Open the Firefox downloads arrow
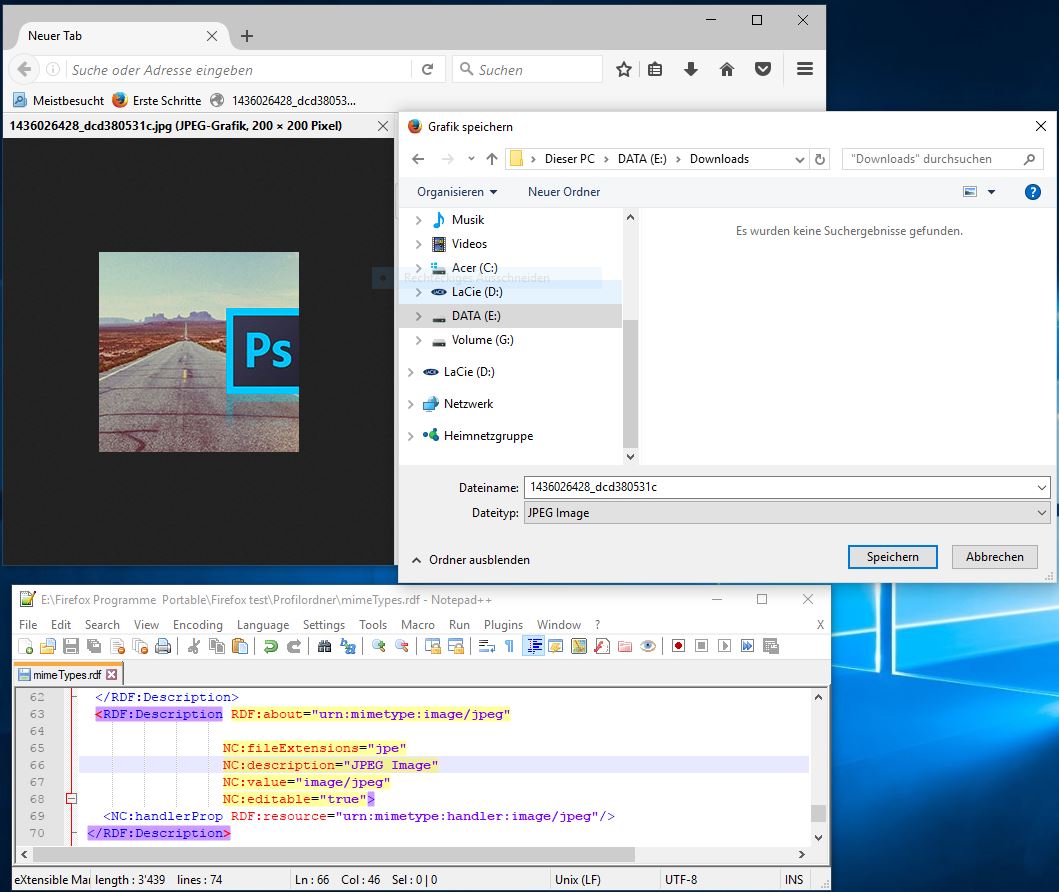1059x892 pixels. [690, 69]
